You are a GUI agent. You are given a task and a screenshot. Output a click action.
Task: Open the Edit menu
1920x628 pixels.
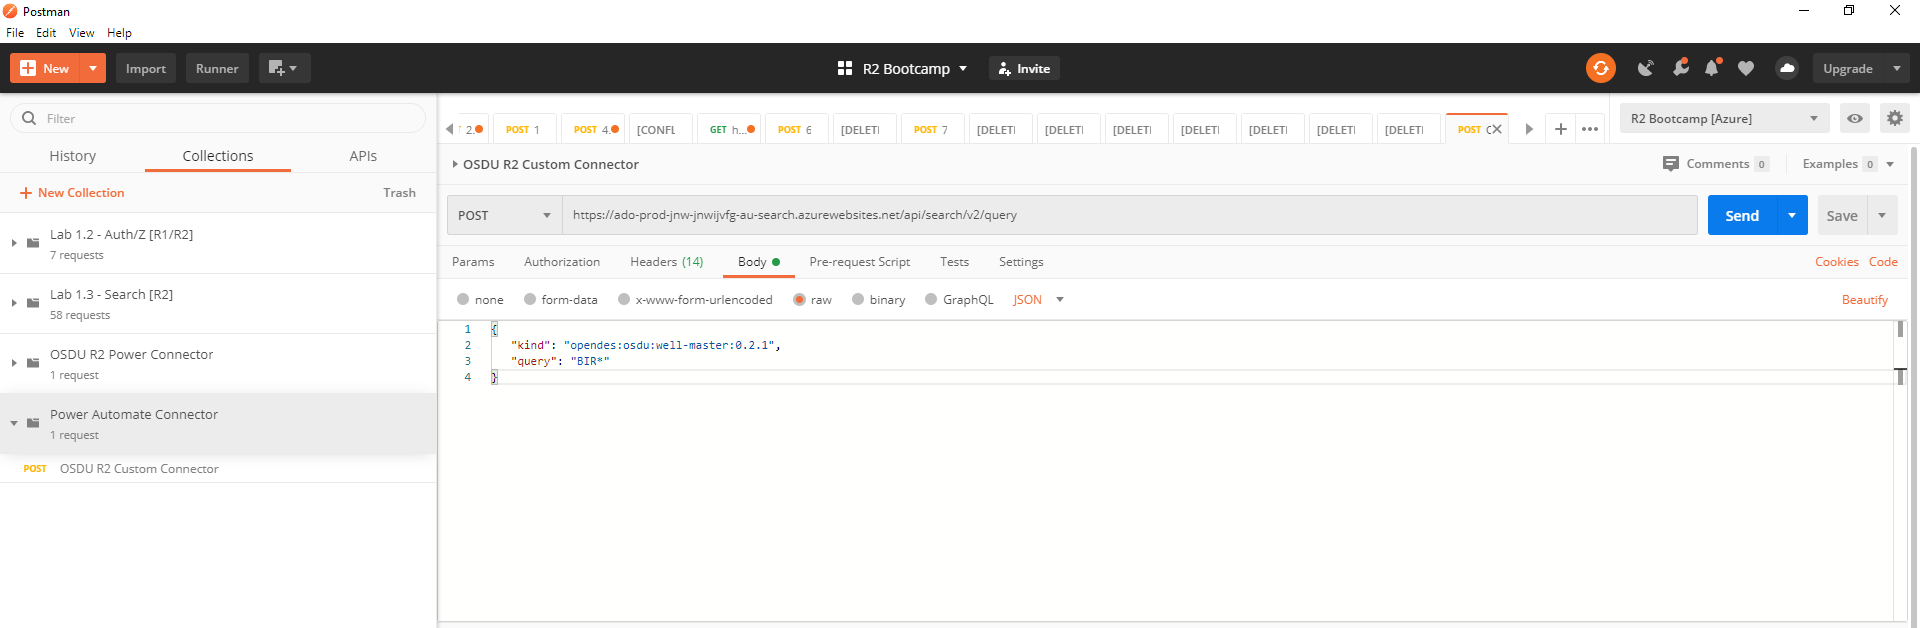tap(46, 33)
